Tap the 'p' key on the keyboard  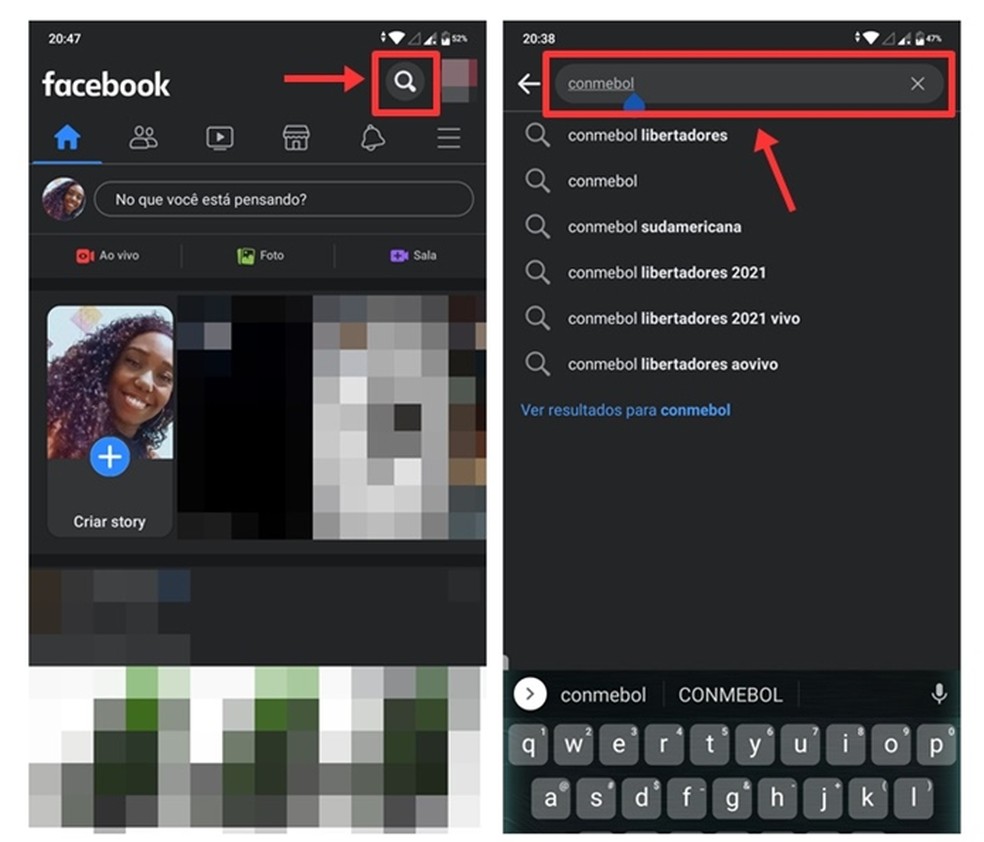coord(936,745)
